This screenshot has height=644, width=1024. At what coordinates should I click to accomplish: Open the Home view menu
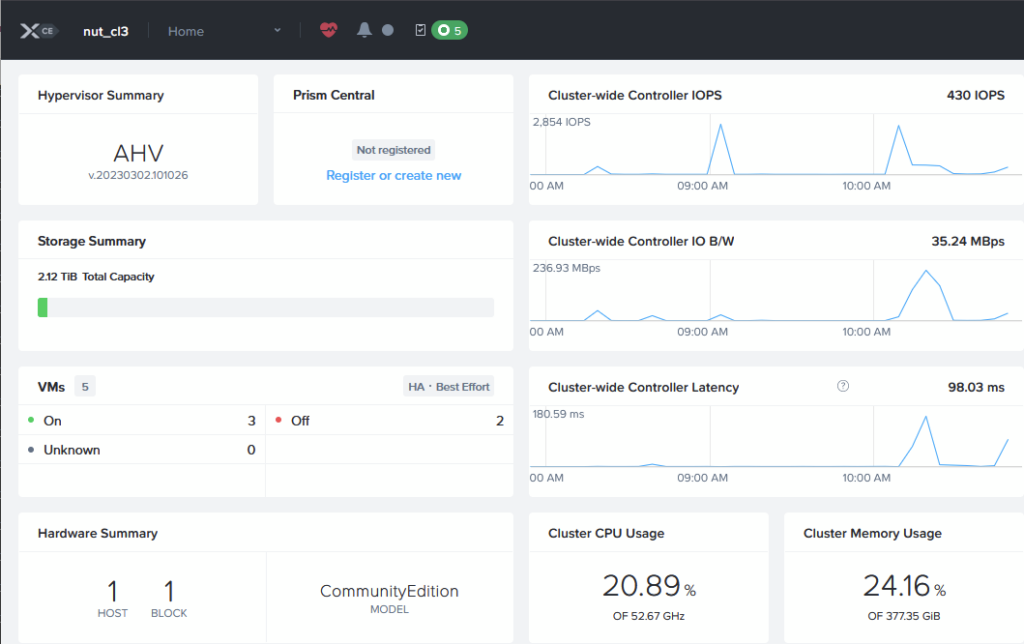click(x=186, y=31)
